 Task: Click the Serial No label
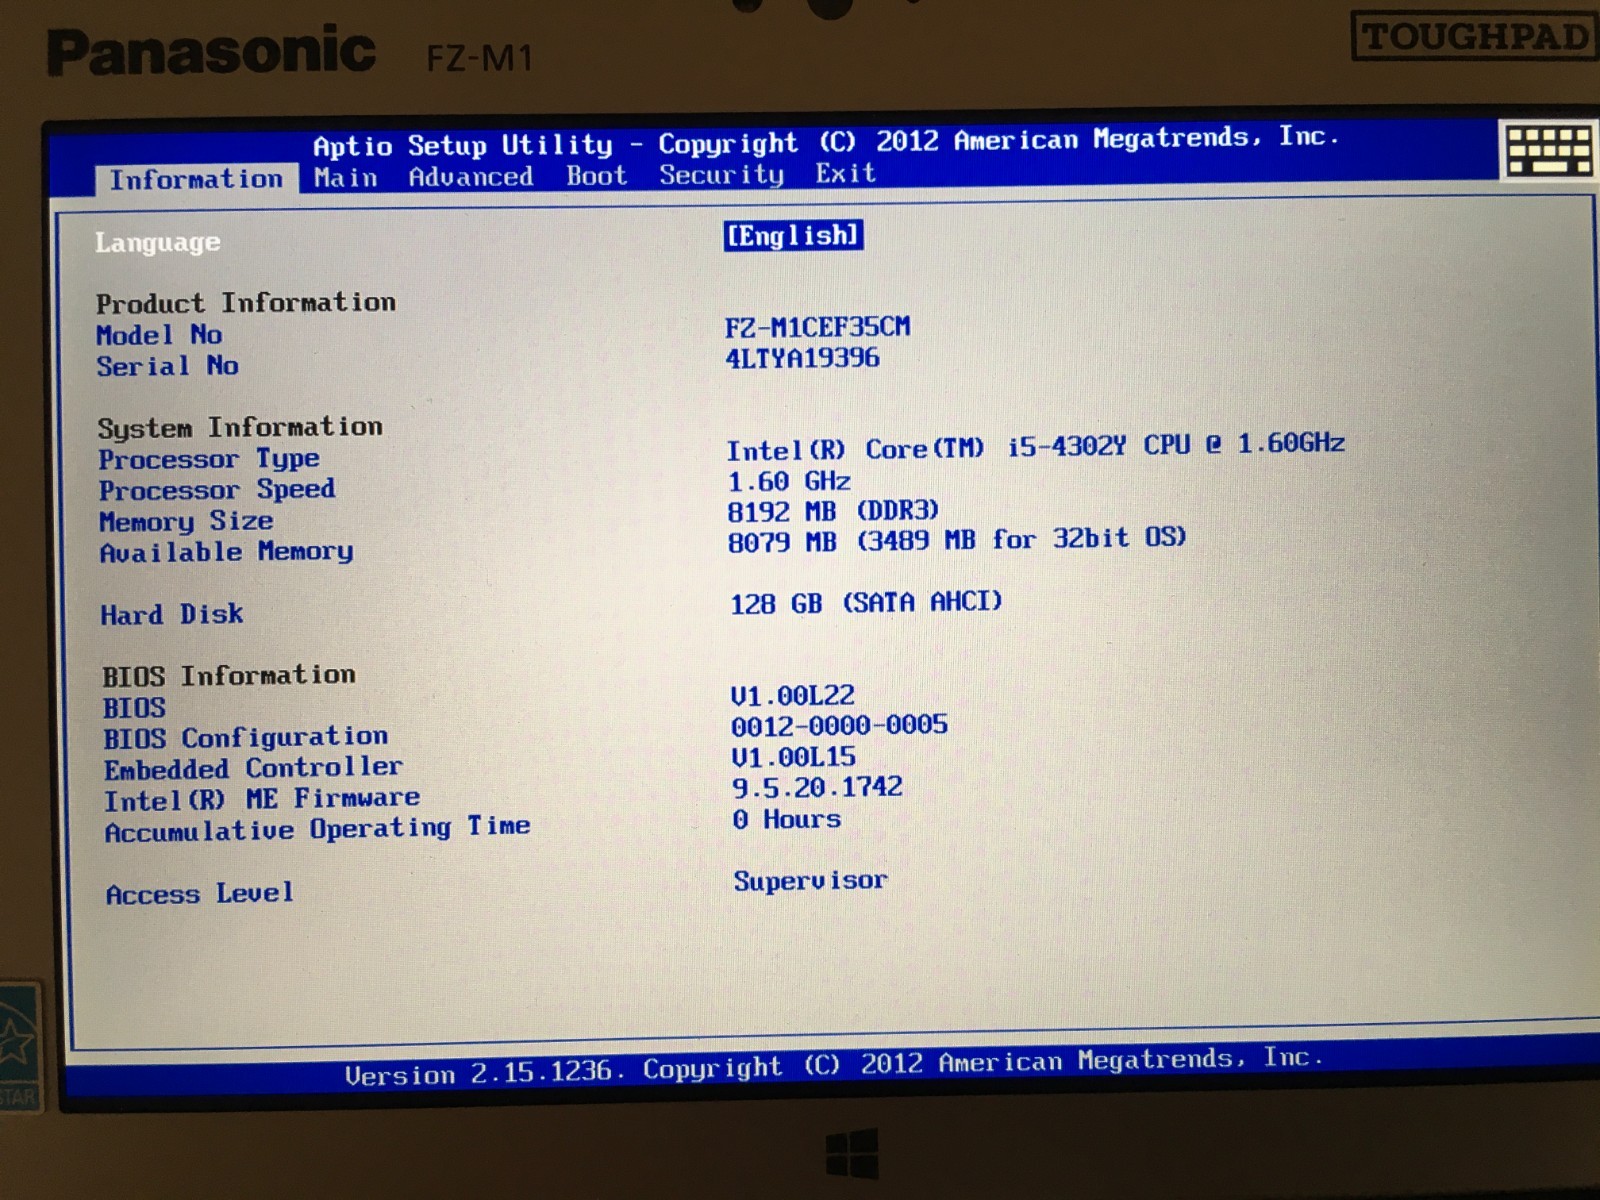pos(167,366)
